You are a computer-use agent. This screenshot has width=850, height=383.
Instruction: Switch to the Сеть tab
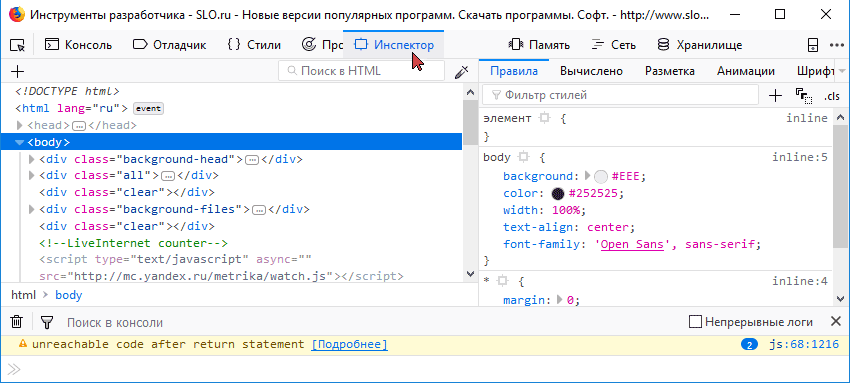pyautogui.click(x=614, y=45)
